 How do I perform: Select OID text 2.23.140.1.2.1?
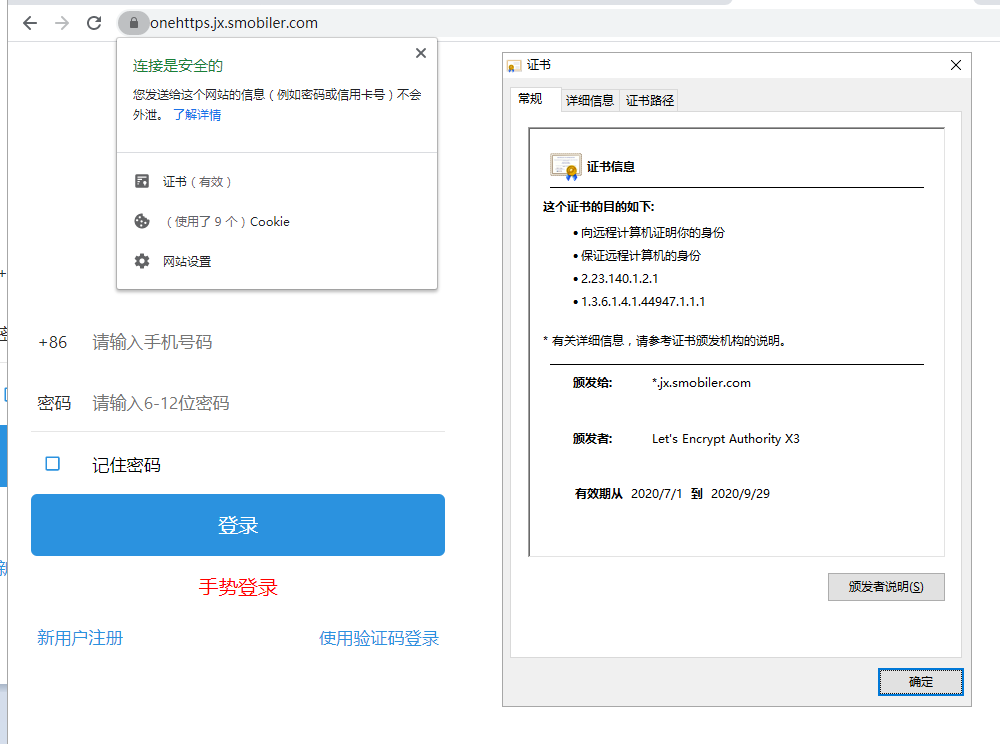619,279
